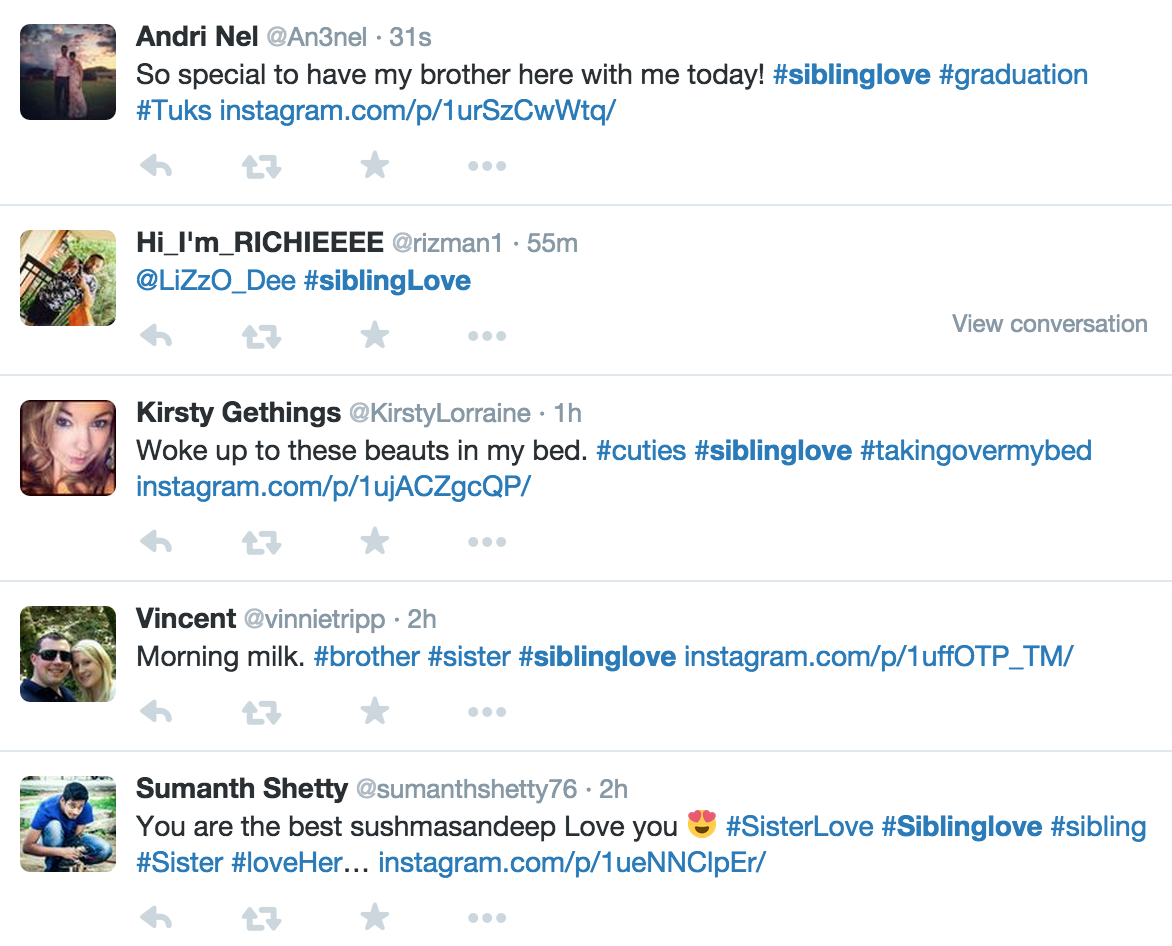
Task: Reply to Andri Nel's tweet
Action: (156, 165)
